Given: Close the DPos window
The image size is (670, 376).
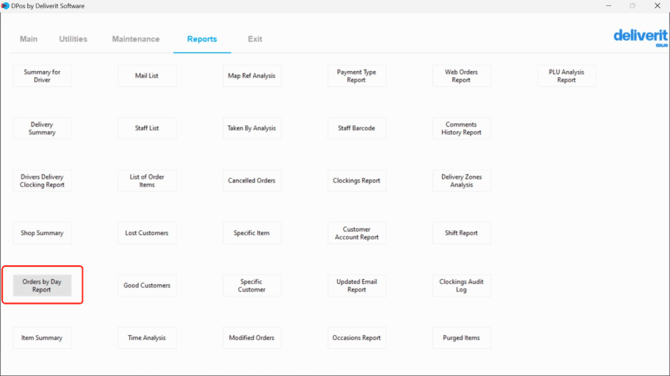Looking at the screenshot, I should [657, 6].
